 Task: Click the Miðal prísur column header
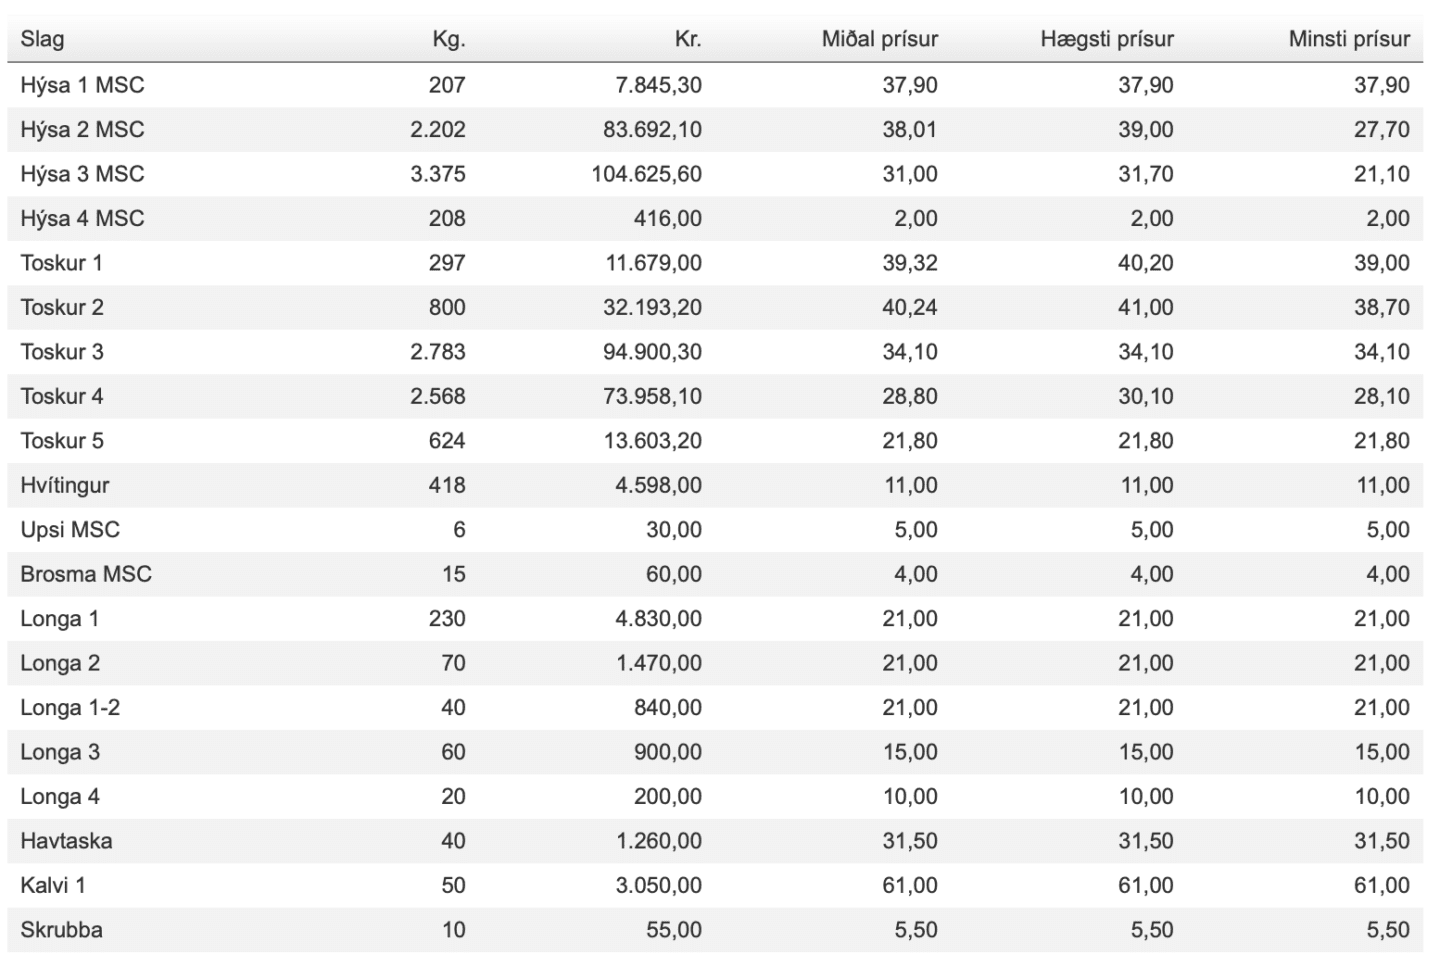[880, 40]
